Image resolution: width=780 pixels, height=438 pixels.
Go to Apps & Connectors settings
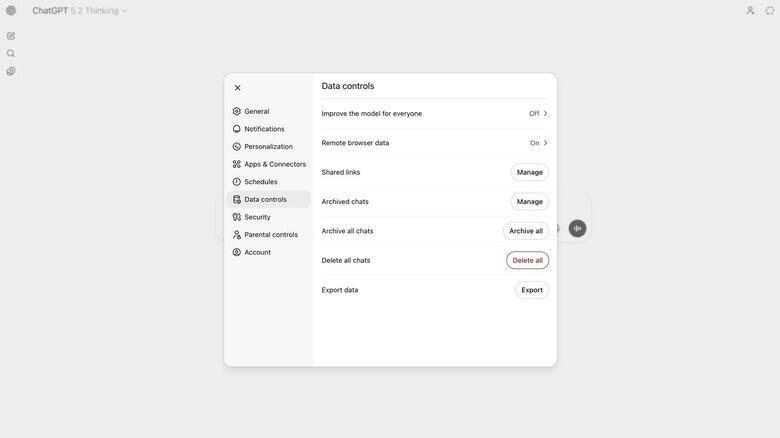click(275, 164)
